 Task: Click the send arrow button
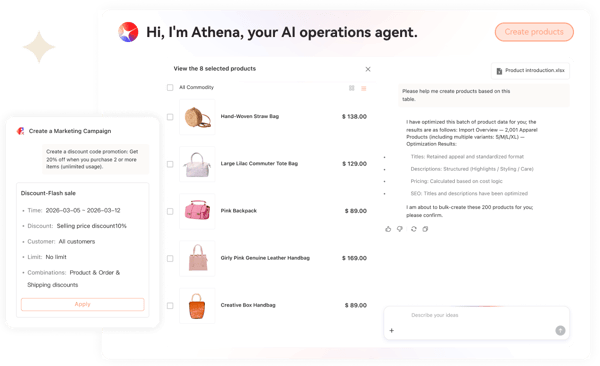560,330
